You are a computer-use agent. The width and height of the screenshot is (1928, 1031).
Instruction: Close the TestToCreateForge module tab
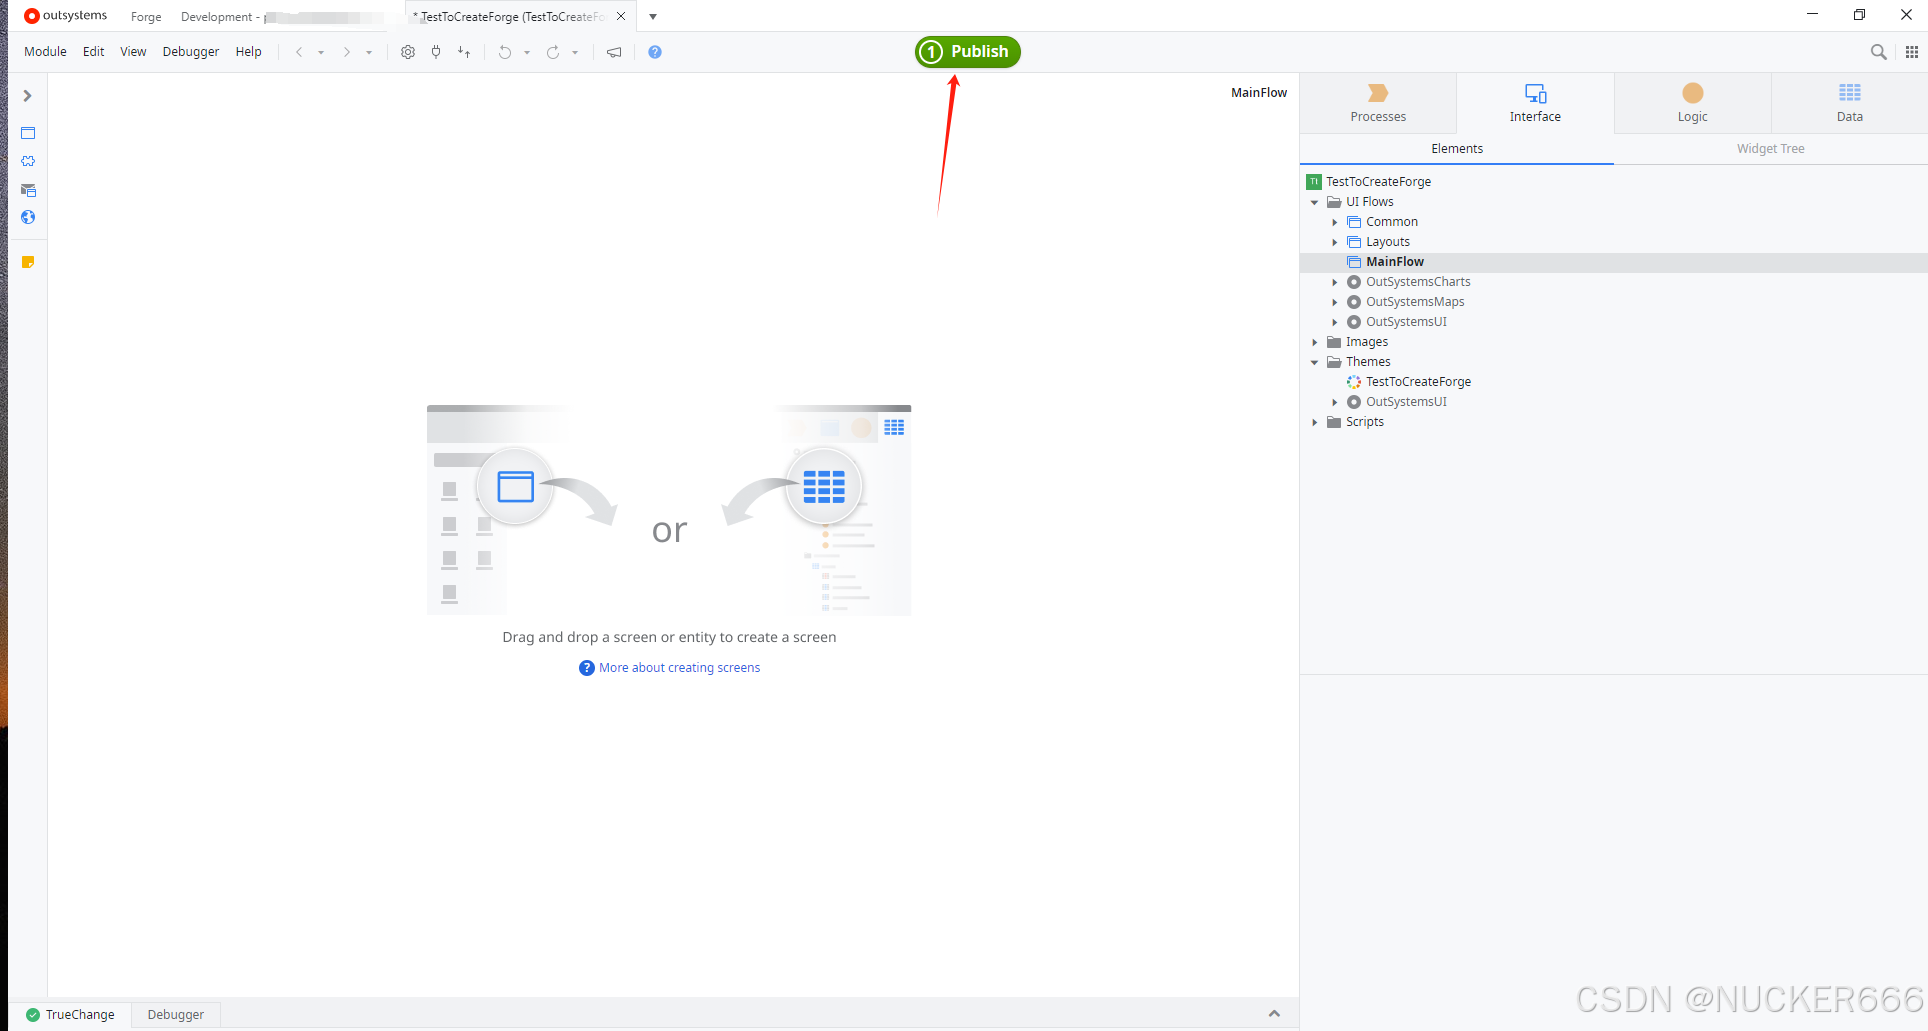click(x=621, y=16)
